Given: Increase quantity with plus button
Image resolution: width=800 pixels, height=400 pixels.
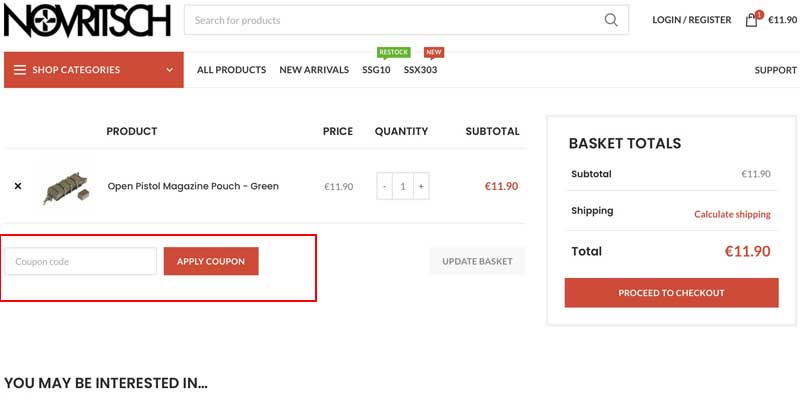Looking at the screenshot, I should 421,186.
